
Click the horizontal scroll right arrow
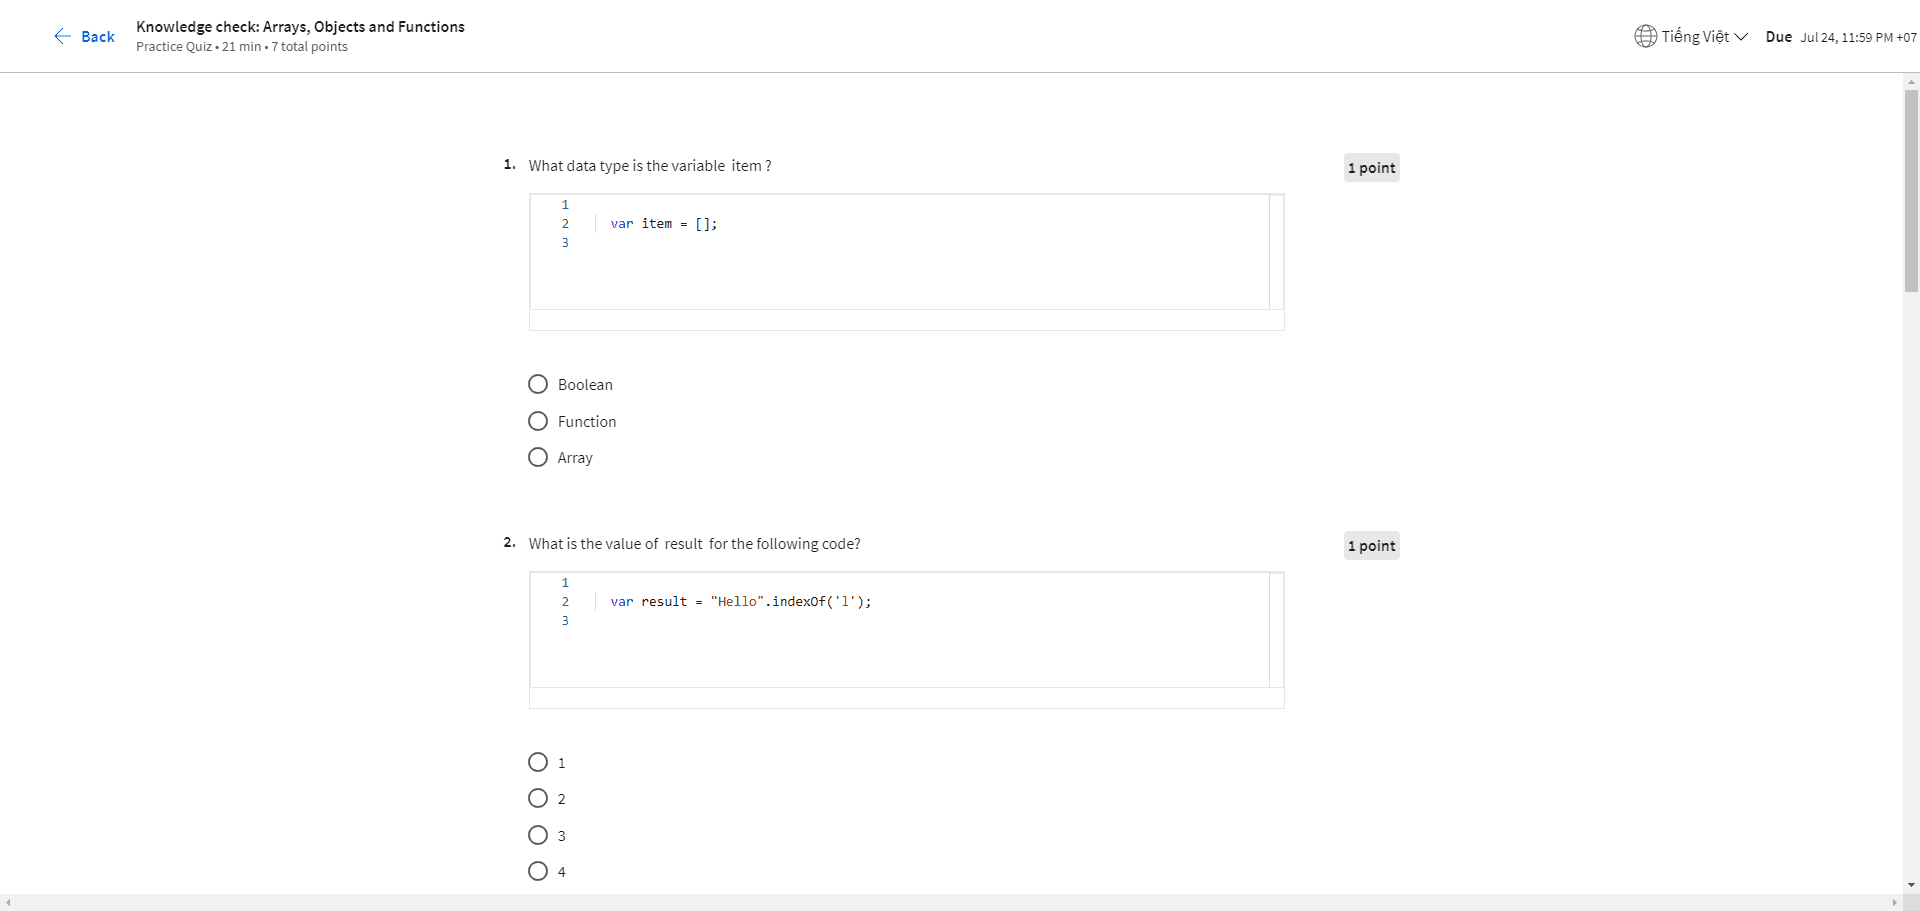1894,902
